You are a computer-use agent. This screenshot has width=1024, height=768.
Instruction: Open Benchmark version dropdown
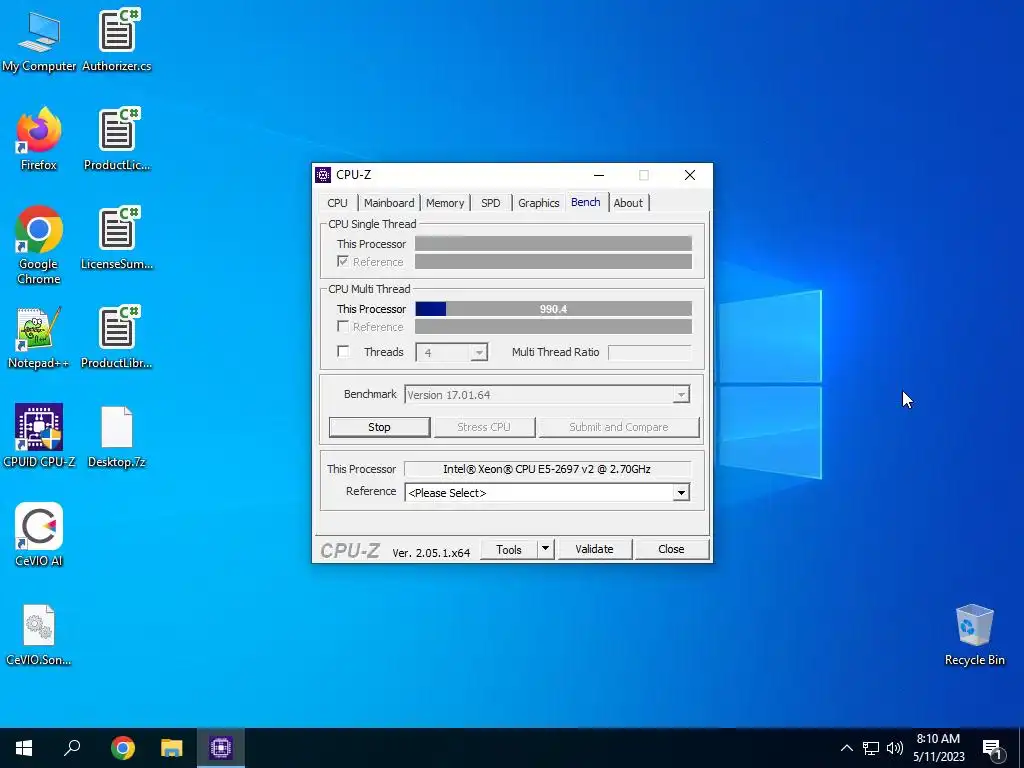click(x=681, y=394)
